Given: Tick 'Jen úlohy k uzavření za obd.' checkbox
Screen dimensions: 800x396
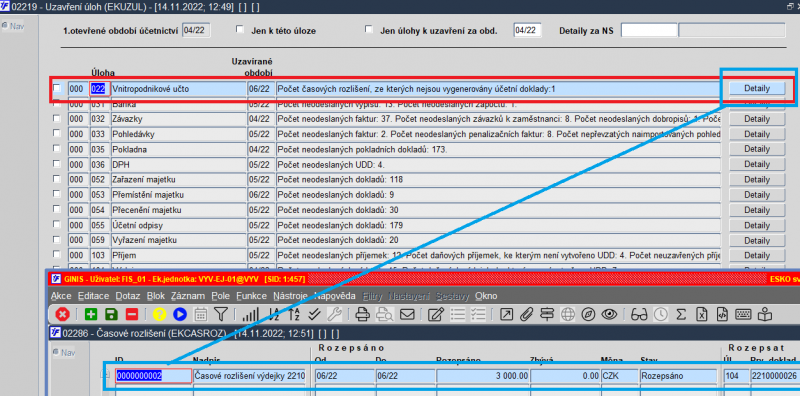Looking at the screenshot, I should [x=369, y=30].
